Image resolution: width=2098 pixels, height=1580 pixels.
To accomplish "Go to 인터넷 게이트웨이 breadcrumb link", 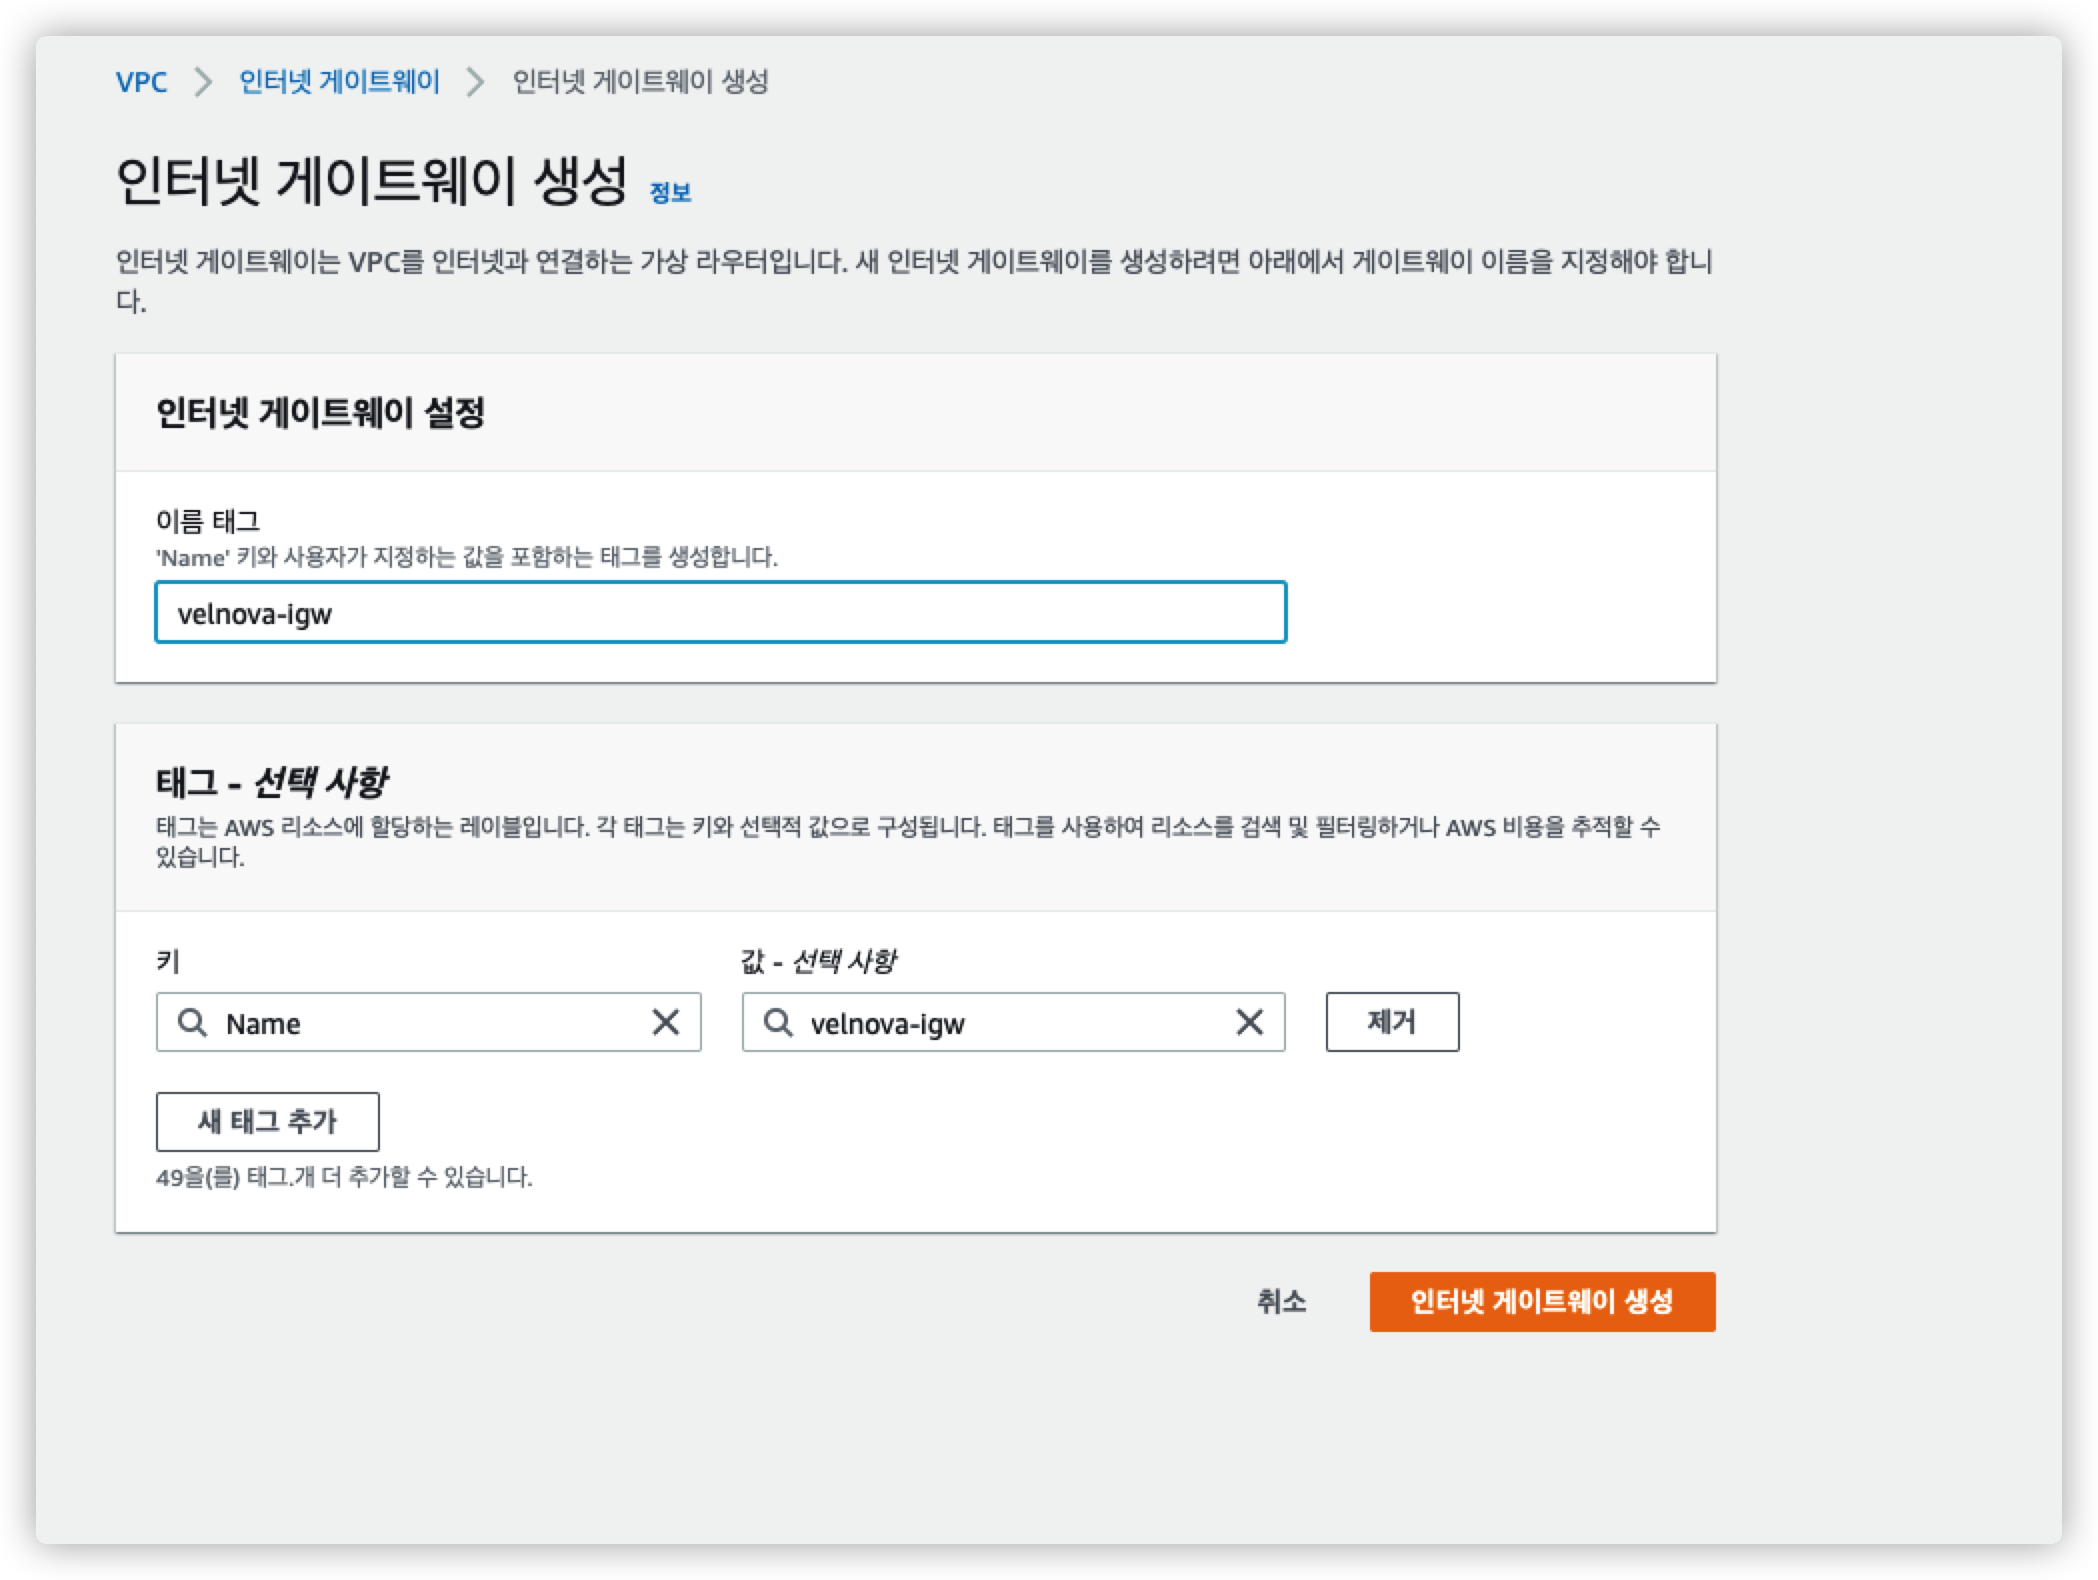I will click(339, 82).
